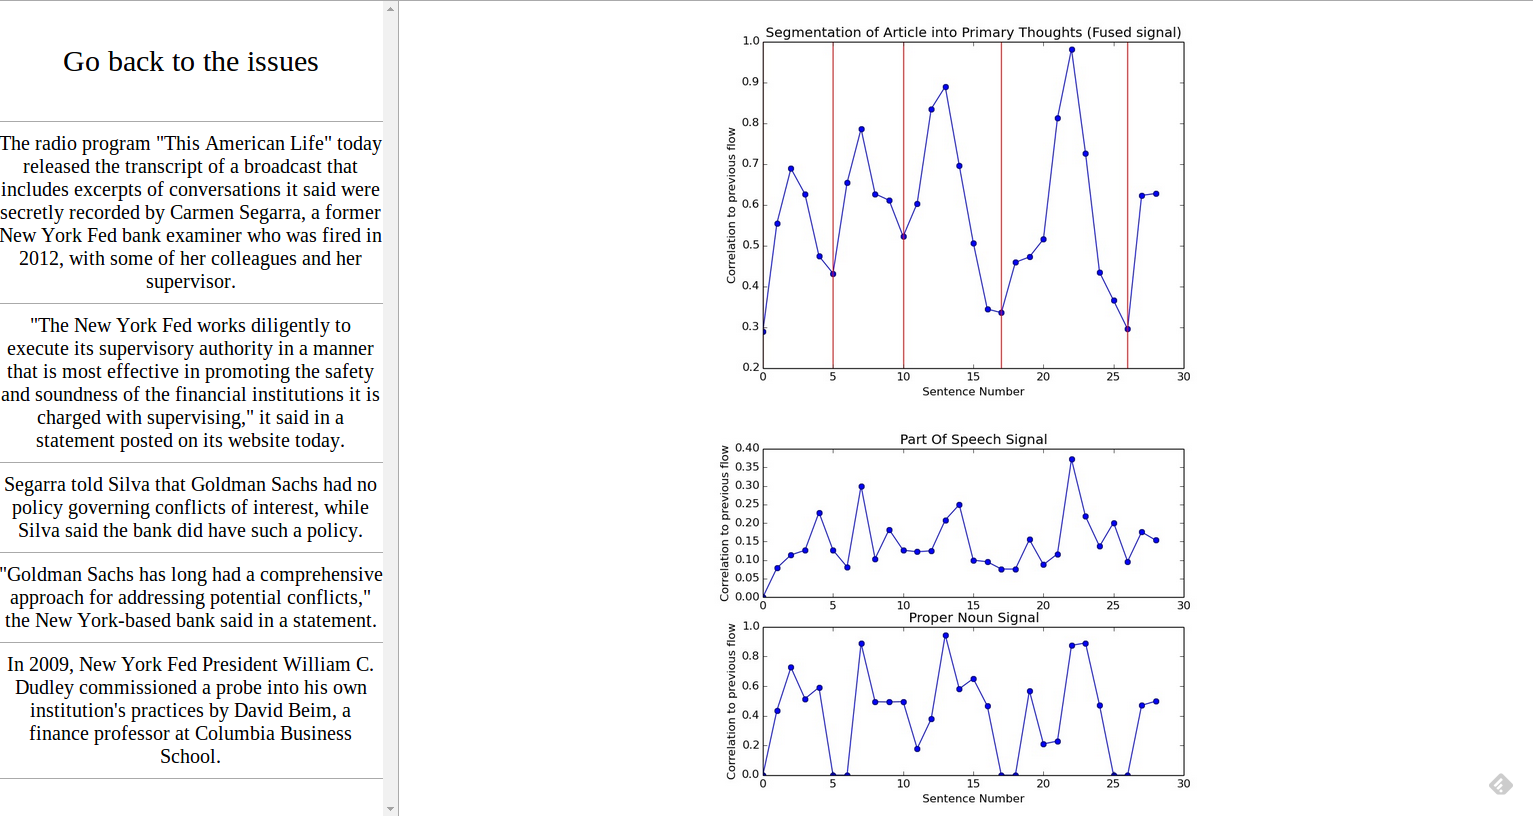This screenshot has height=816, width=1533.
Task: Click the 'Segmentation of Article into Primary Thoughts' chart title
Action: point(973,32)
